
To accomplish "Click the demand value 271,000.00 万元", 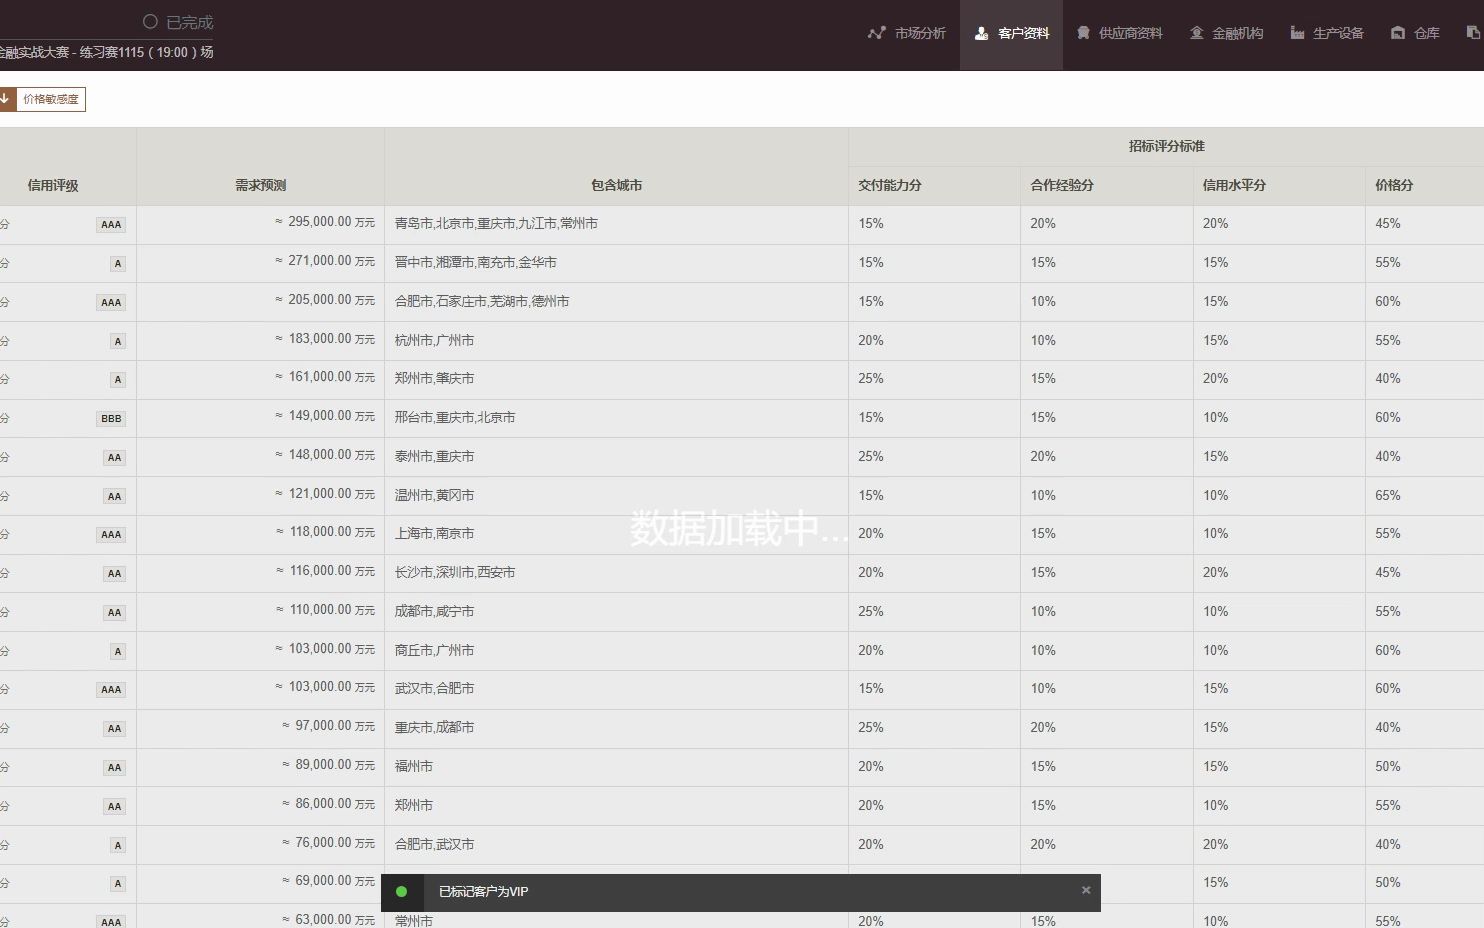I will [325, 261].
